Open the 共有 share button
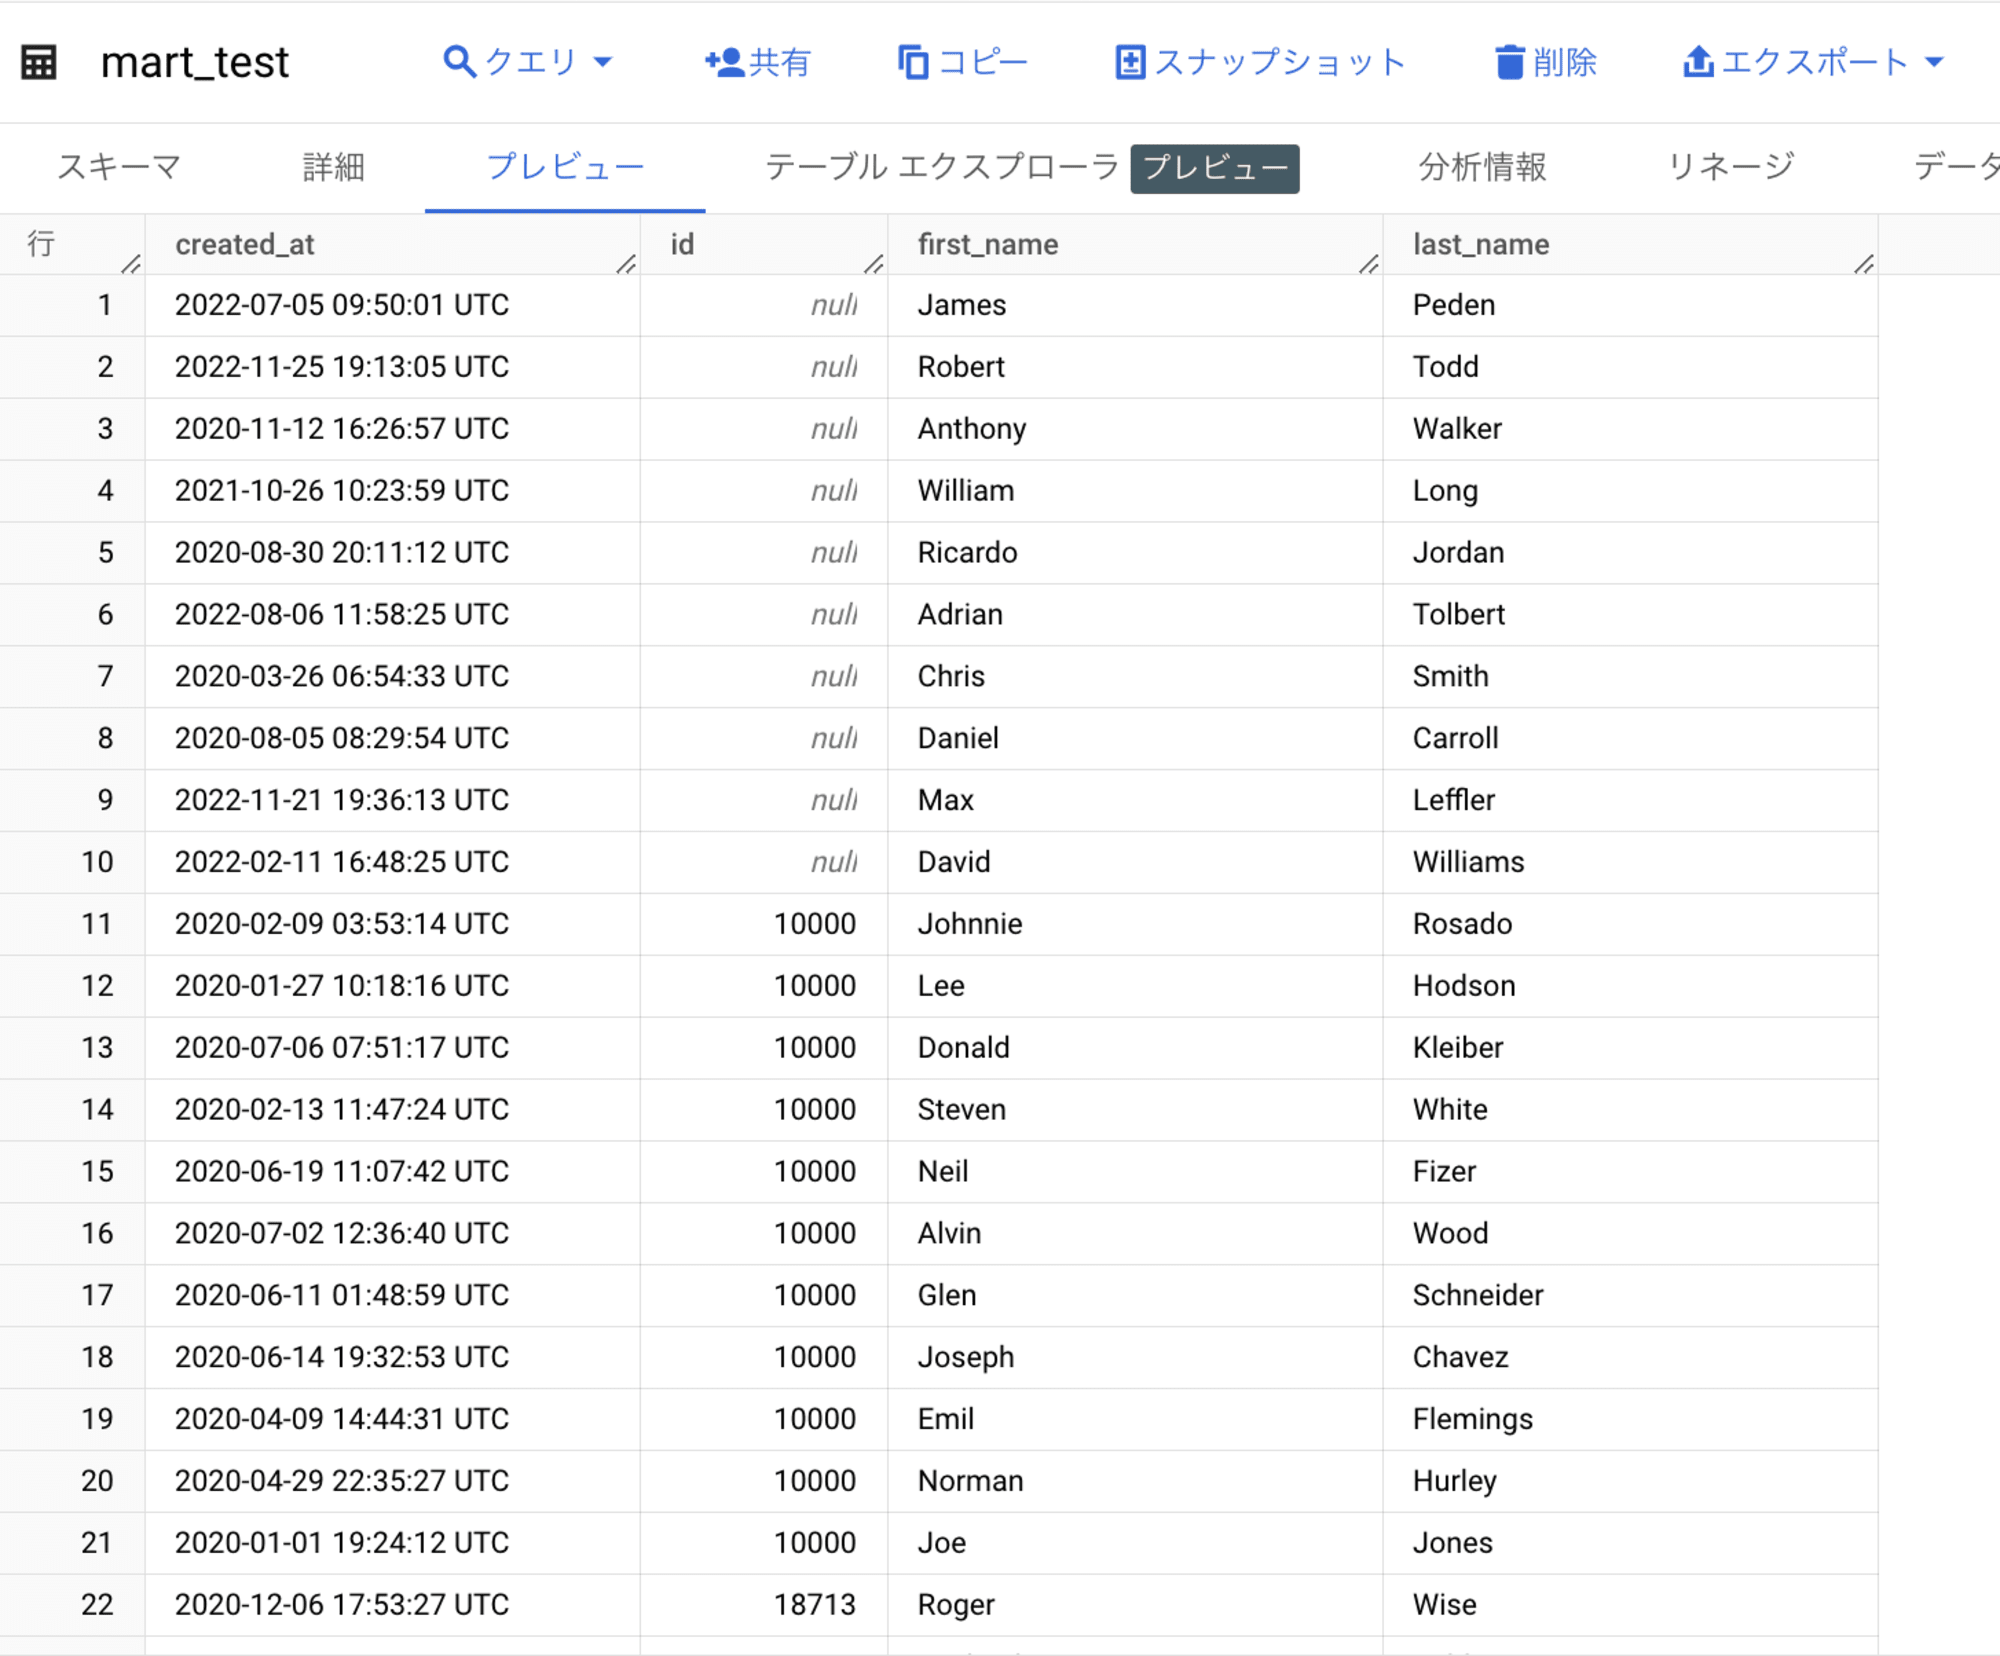The image size is (2000, 1656). click(x=757, y=62)
